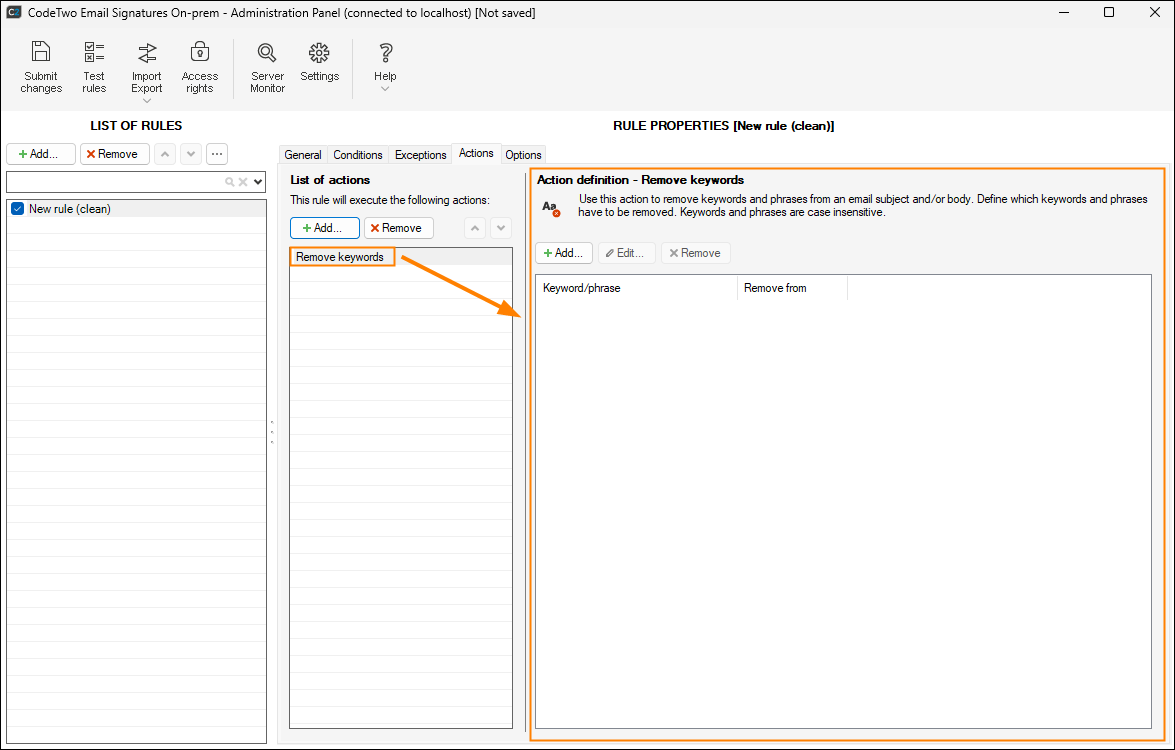
Task: Remove the selected action from List of actions
Action: click(398, 228)
